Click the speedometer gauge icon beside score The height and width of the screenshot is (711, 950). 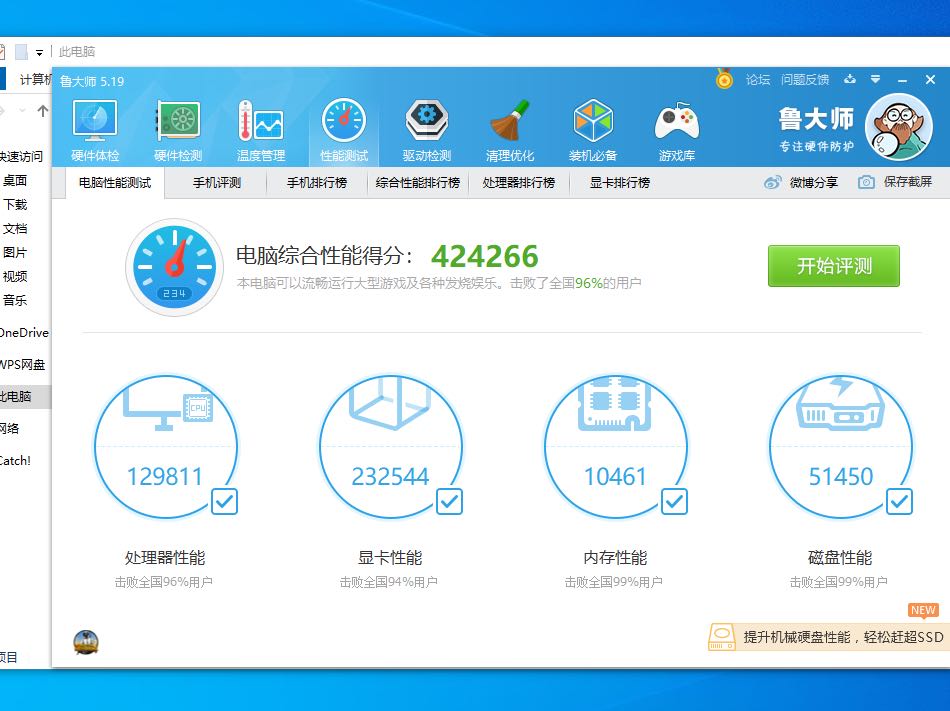[x=174, y=266]
